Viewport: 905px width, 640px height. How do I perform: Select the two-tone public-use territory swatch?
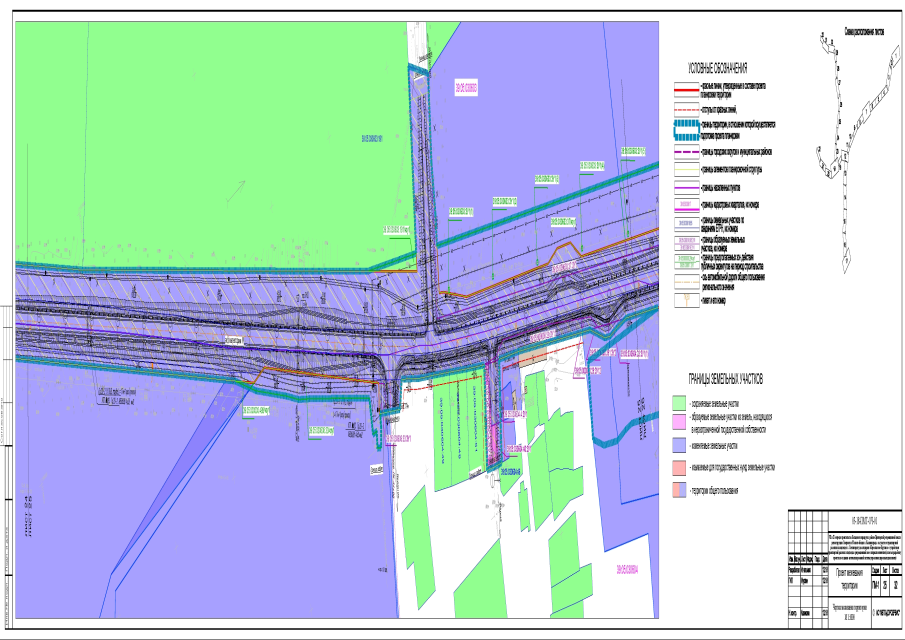coord(678,490)
